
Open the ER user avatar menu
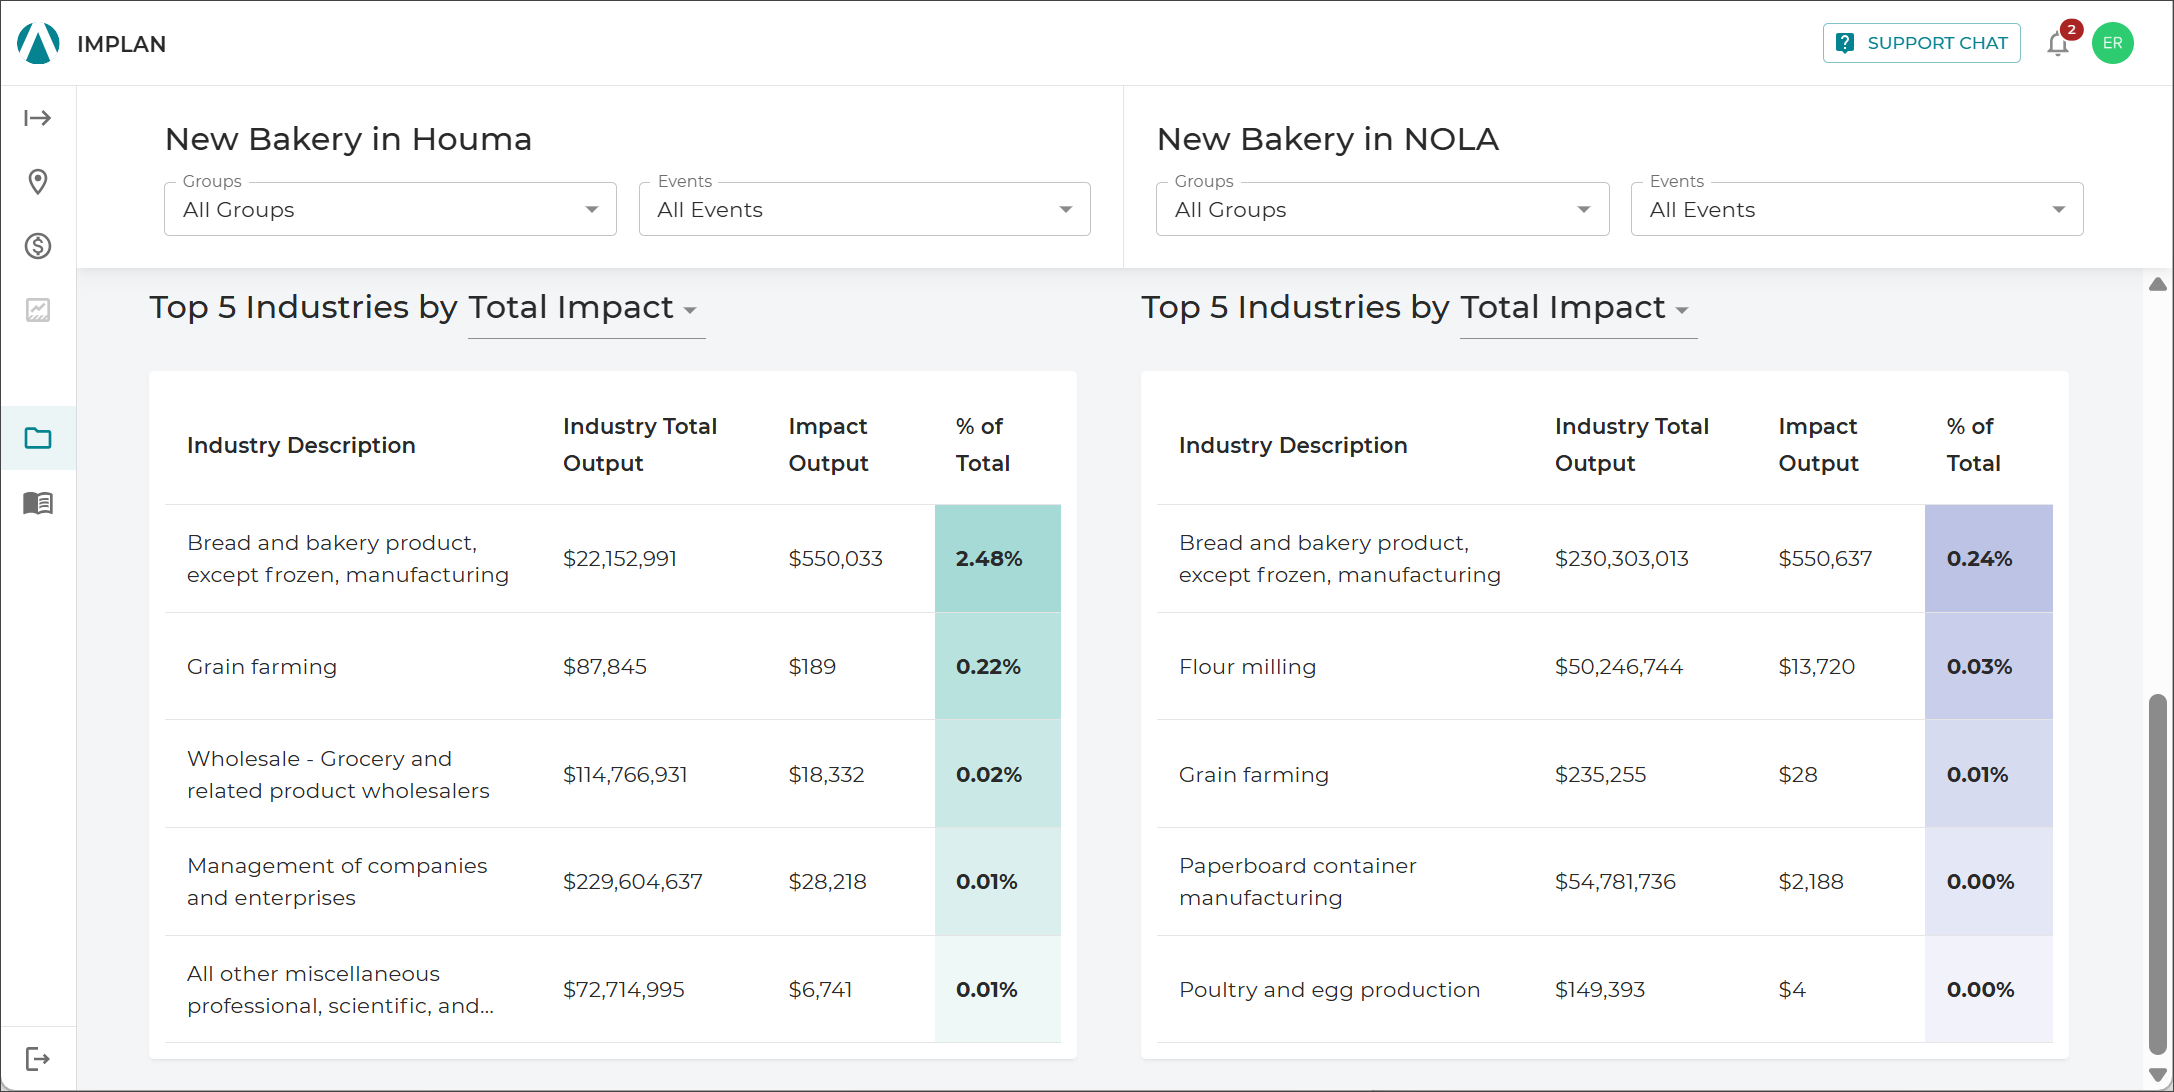click(x=2113, y=43)
